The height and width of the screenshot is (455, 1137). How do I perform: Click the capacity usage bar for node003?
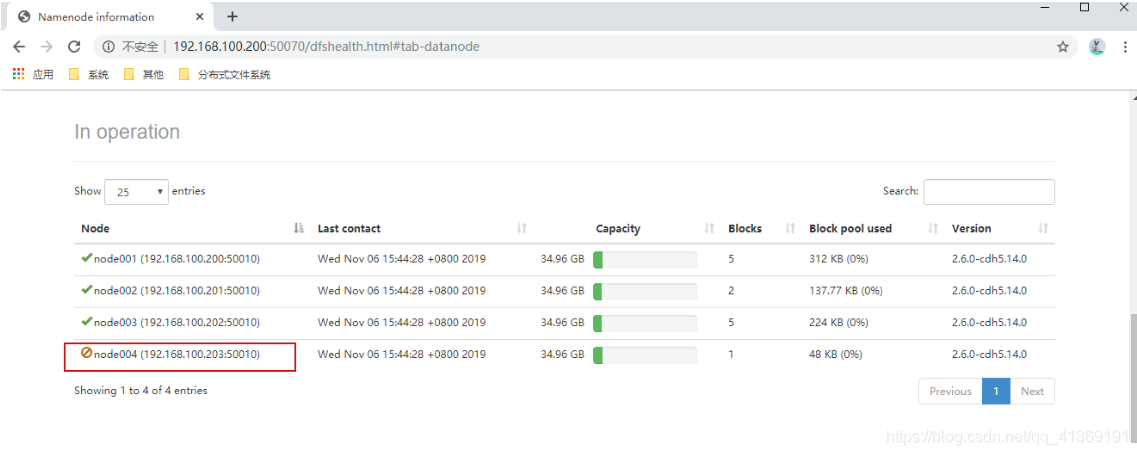point(645,323)
